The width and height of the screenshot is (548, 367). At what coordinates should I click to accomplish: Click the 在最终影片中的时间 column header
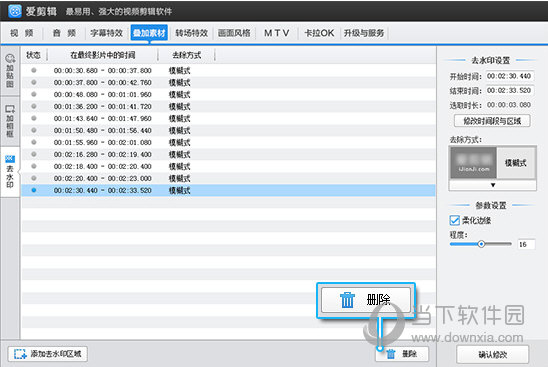click(102, 55)
